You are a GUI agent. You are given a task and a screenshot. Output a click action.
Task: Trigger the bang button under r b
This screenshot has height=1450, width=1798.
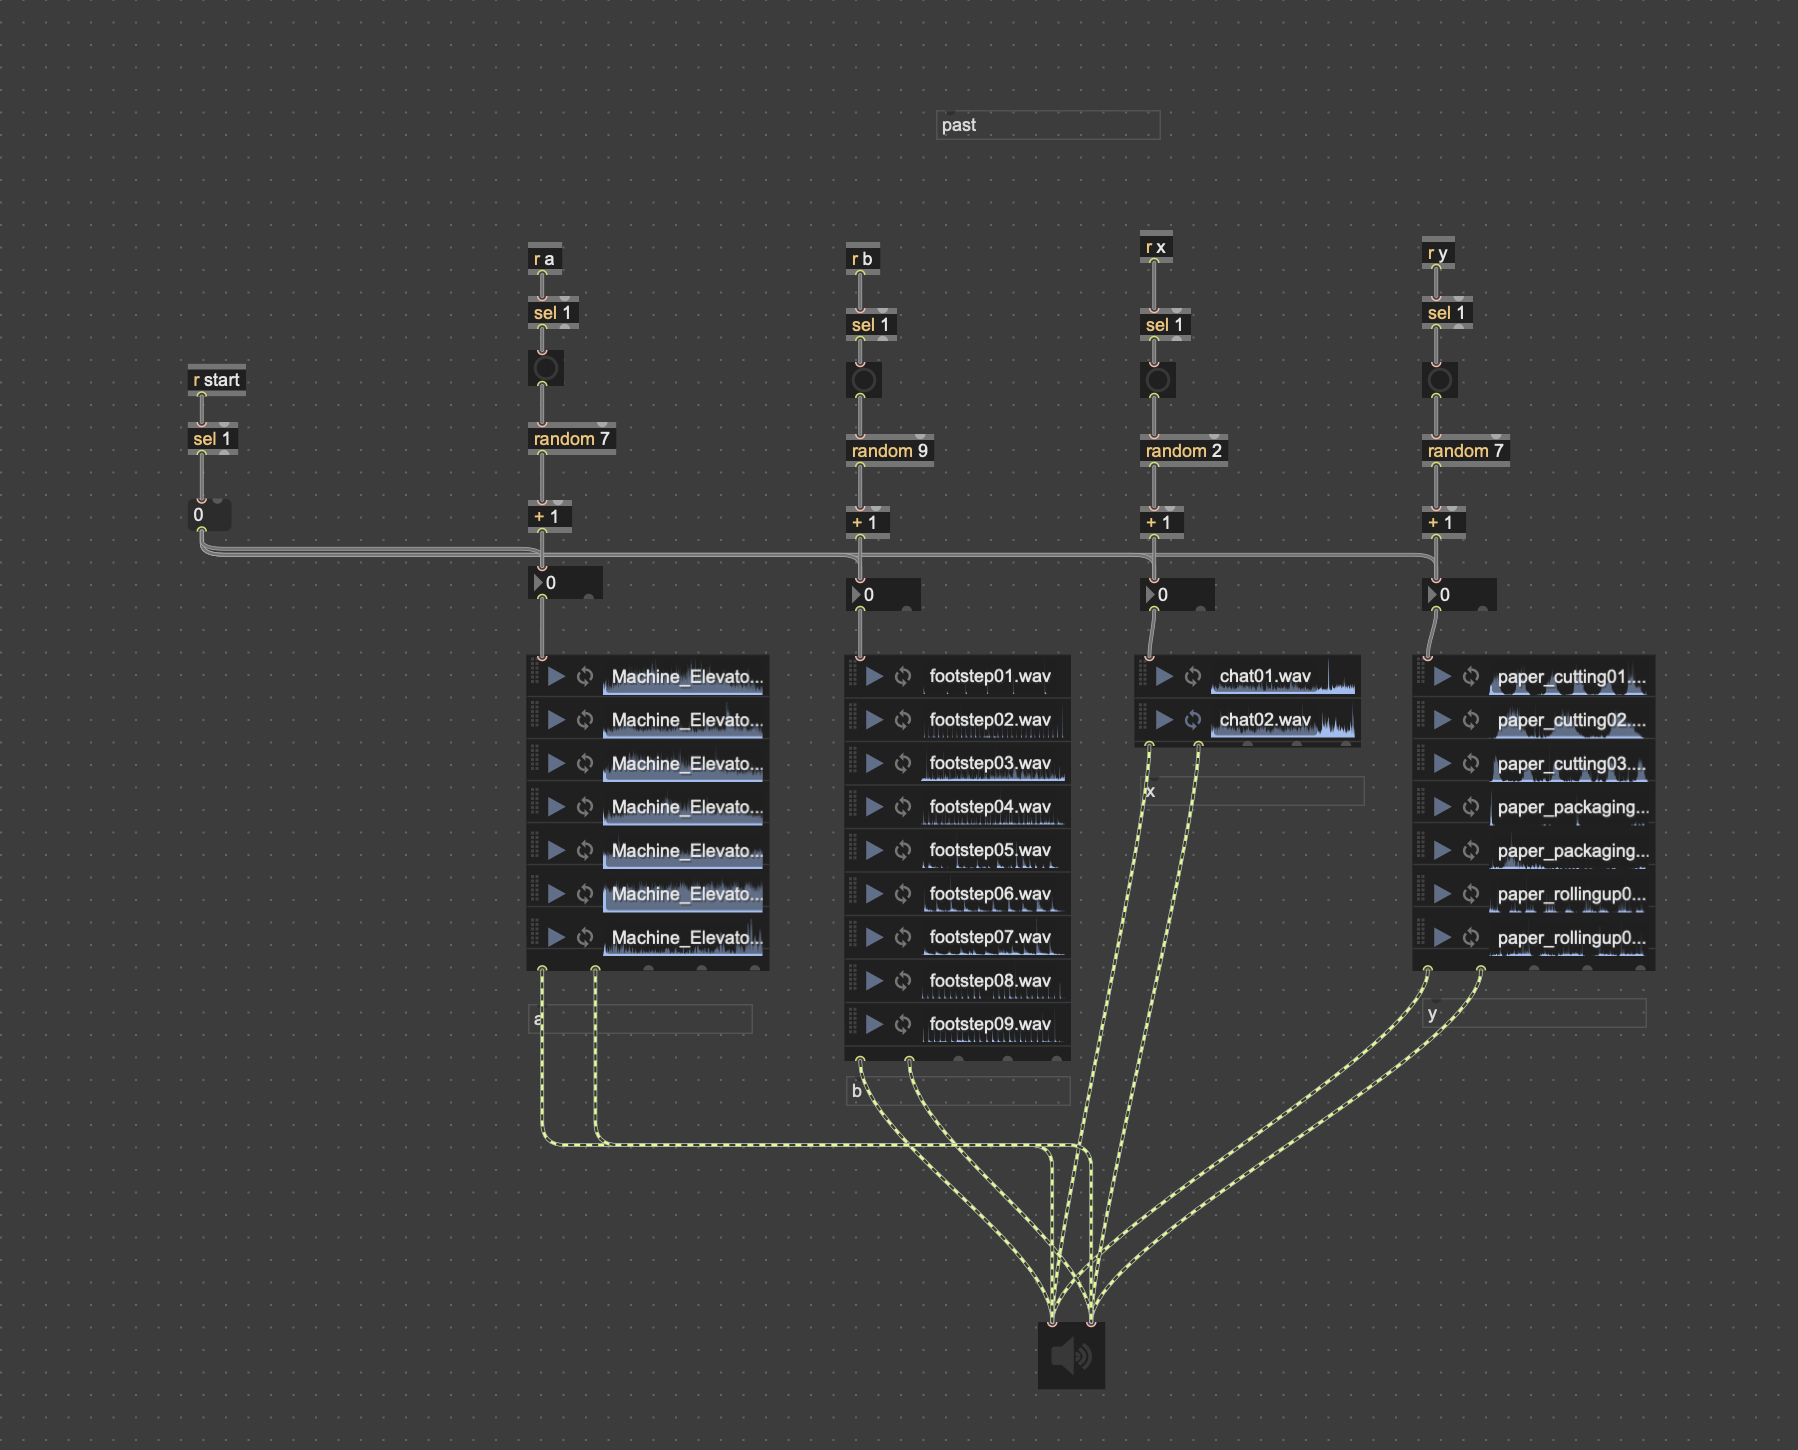pos(863,380)
